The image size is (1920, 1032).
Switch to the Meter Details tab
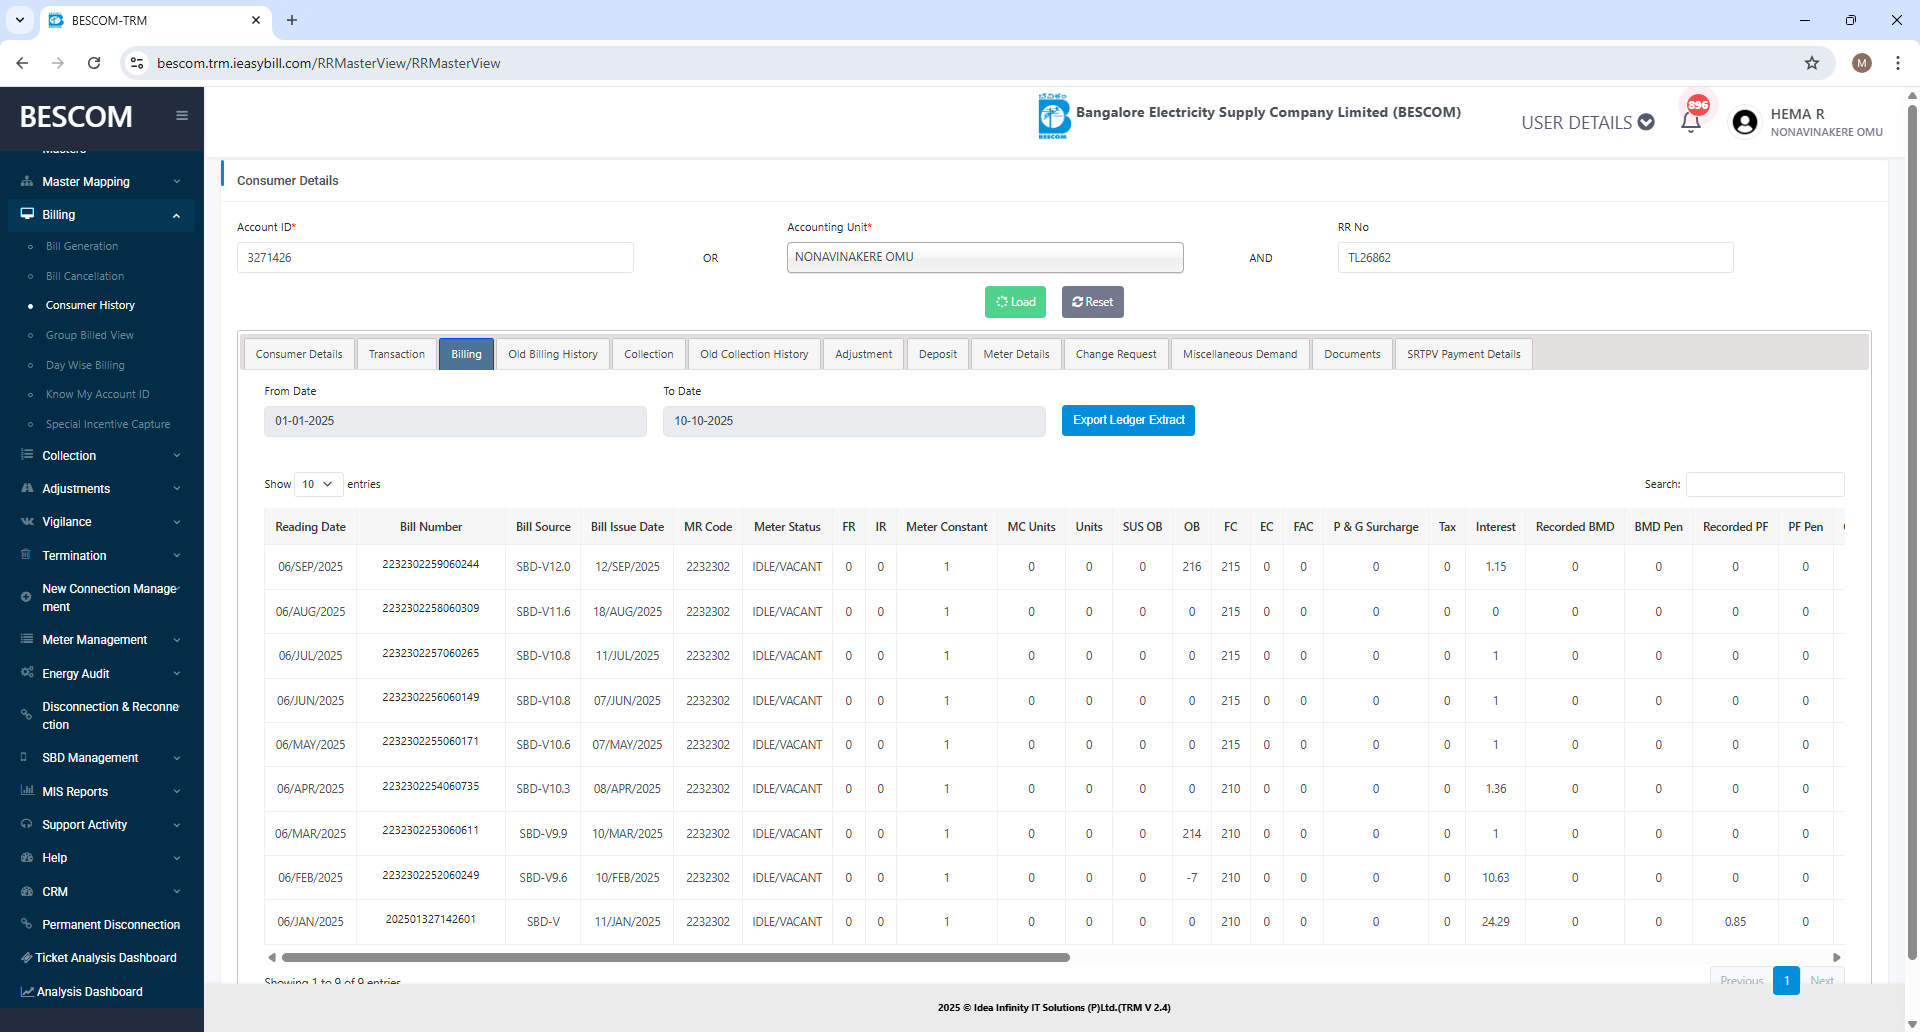tap(1016, 354)
